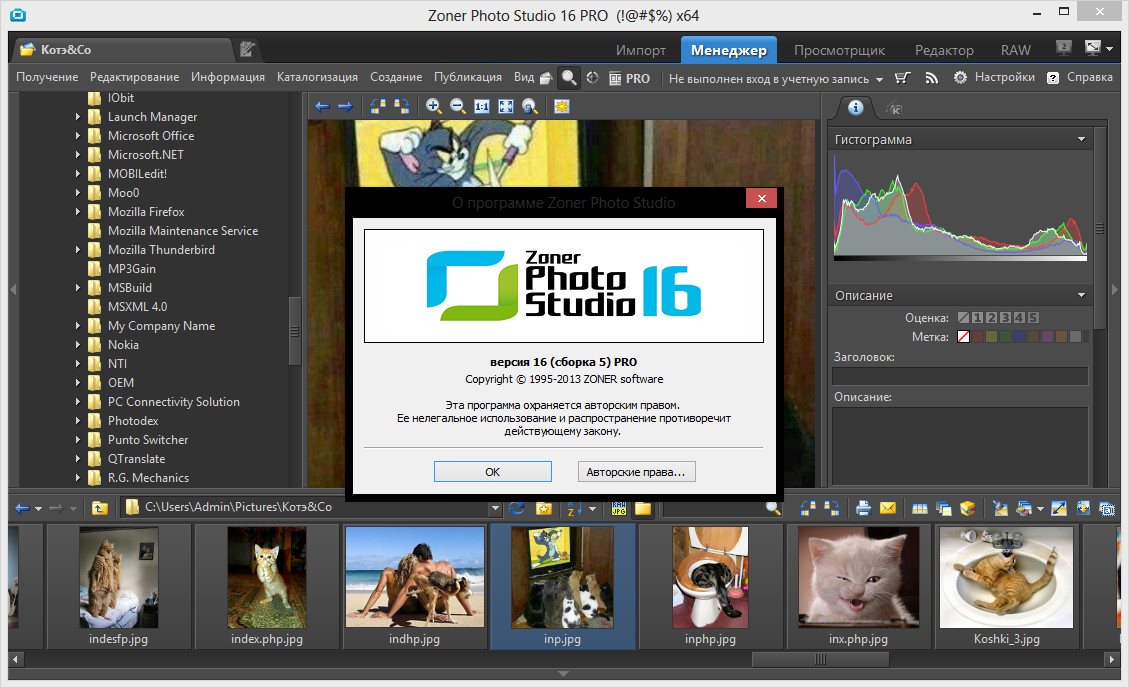Switch to the RAW tab

click(1015, 50)
